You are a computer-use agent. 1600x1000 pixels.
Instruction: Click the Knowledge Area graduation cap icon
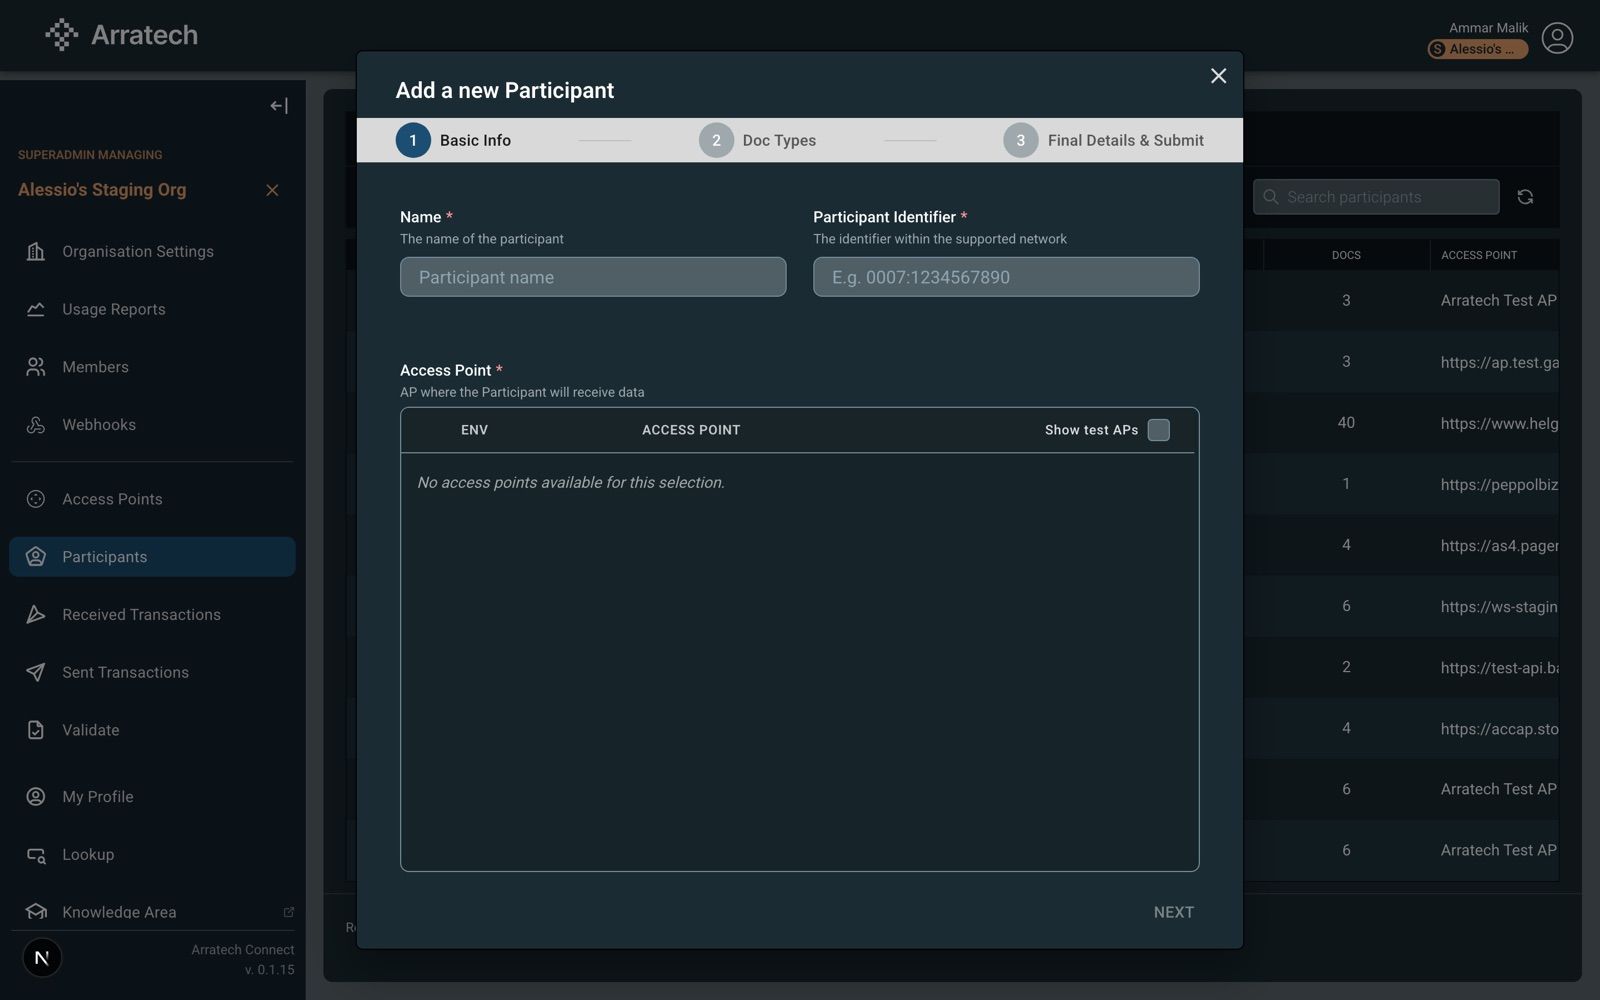click(x=36, y=912)
